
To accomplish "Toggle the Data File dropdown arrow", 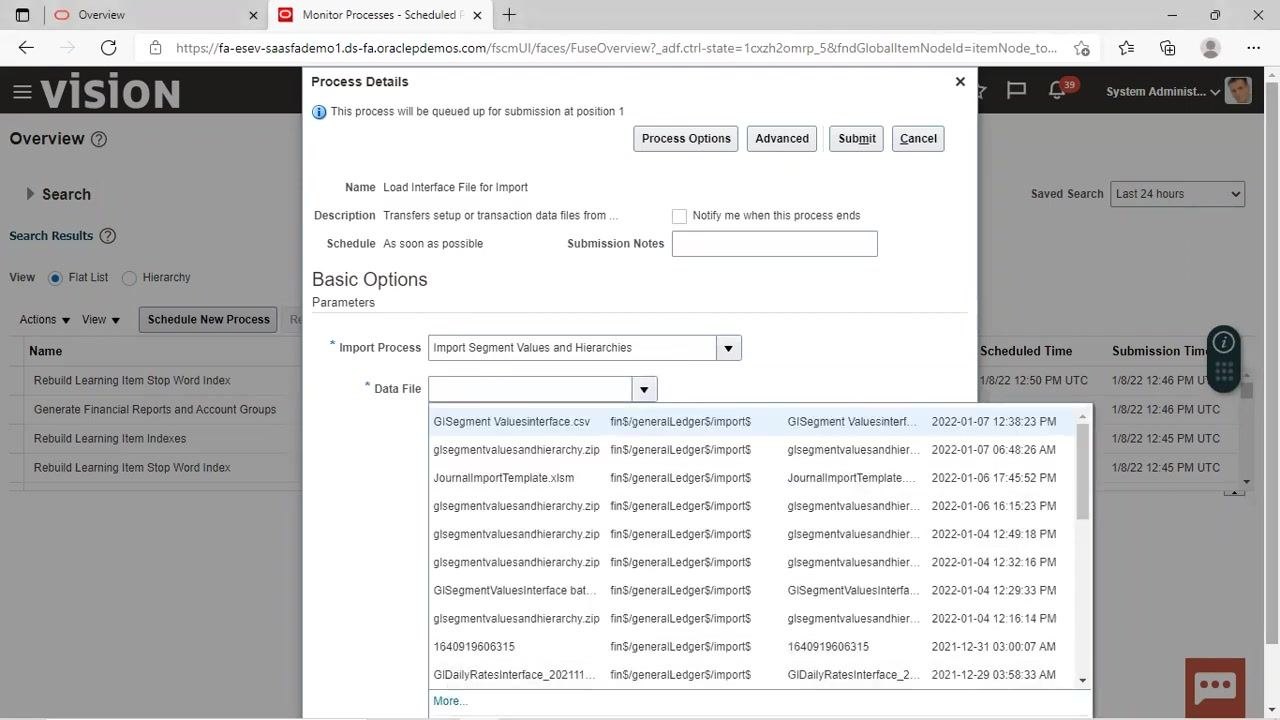I will (x=644, y=389).
